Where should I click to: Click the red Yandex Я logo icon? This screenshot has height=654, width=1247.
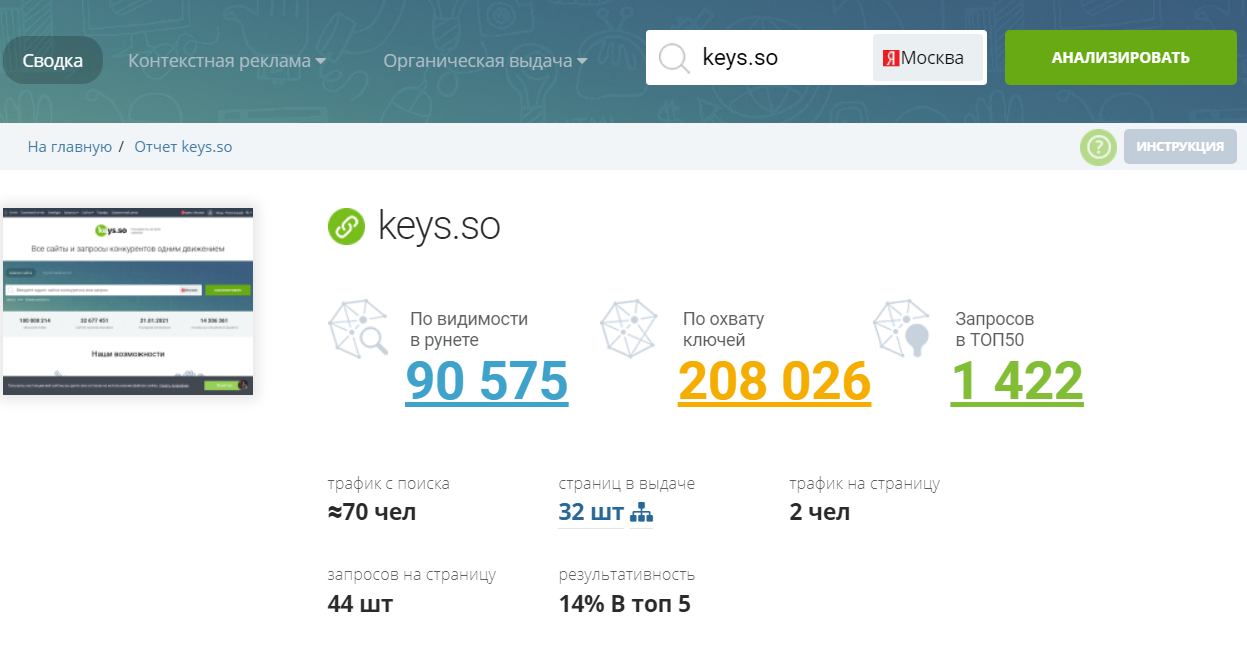(x=891, y=59)
